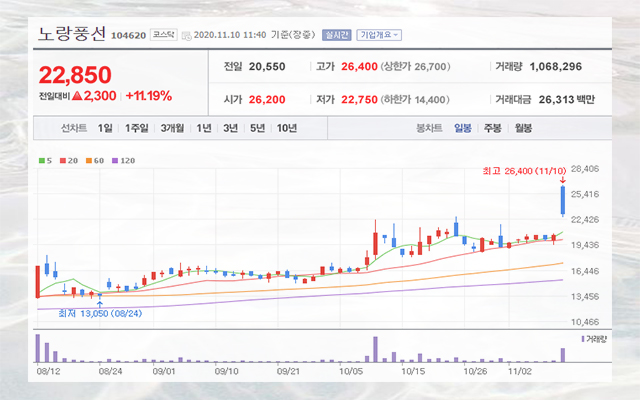This screenshot has width=640, height=400.
Task: Click the green 5-day moving average legend
Action: point(45,161)
